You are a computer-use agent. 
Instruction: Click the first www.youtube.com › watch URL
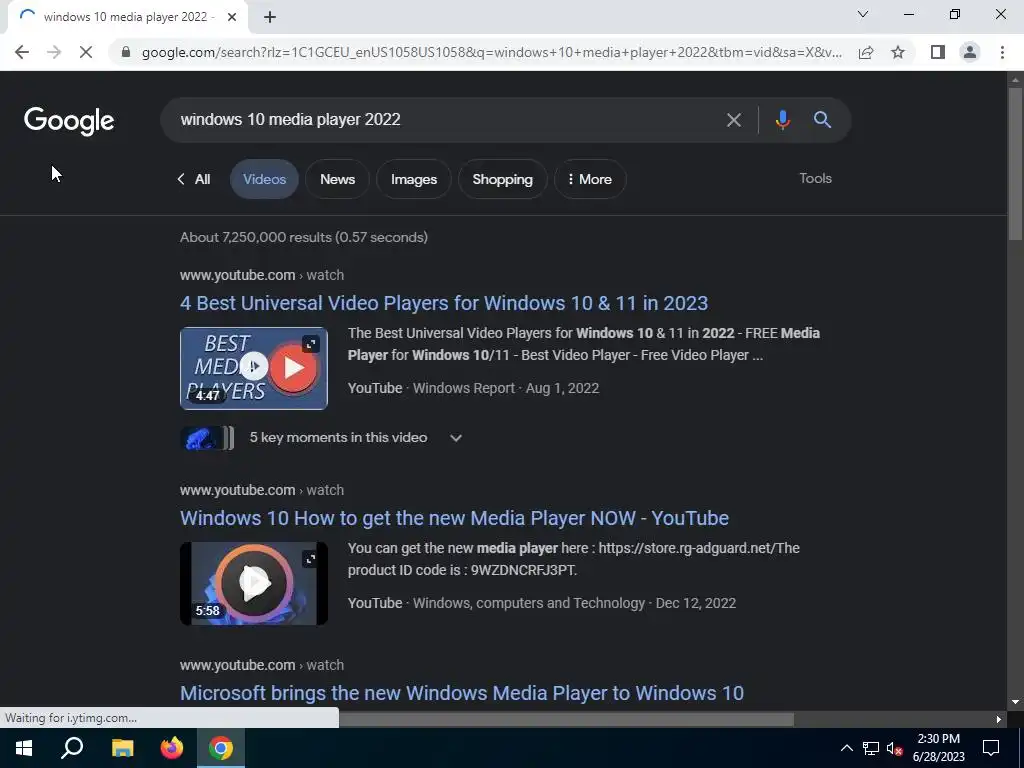[x=262, y=275]
